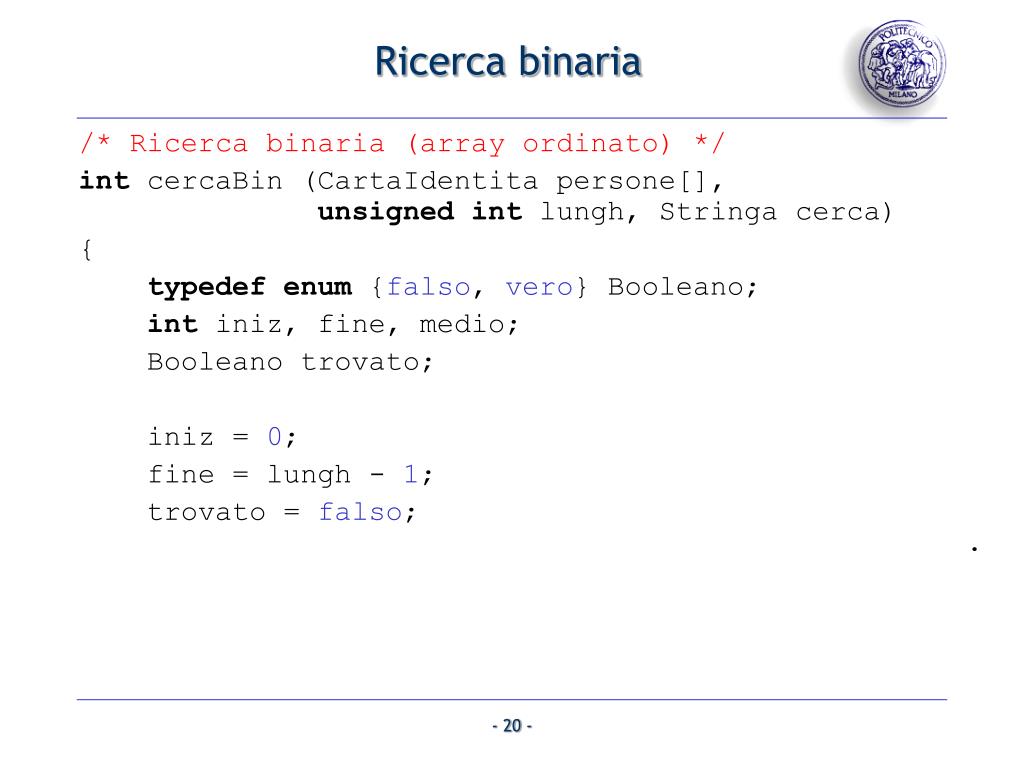The width and height of the screenshot is (1024, 768).
Task: Click the 'iniz = 0;' assignment
Action: (x=222, y=437)
